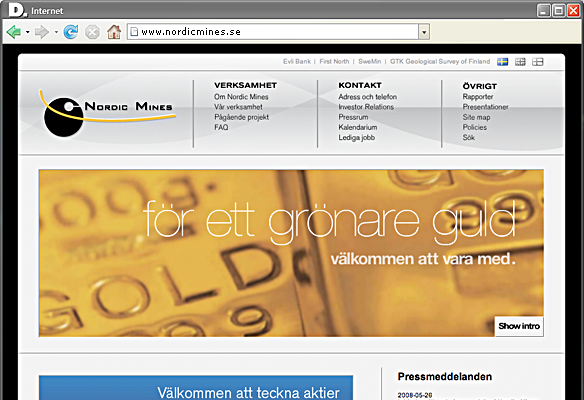Expand the address bar dropdown arrow
Viewport: 584px width, 400px height.
coord(424,32)
